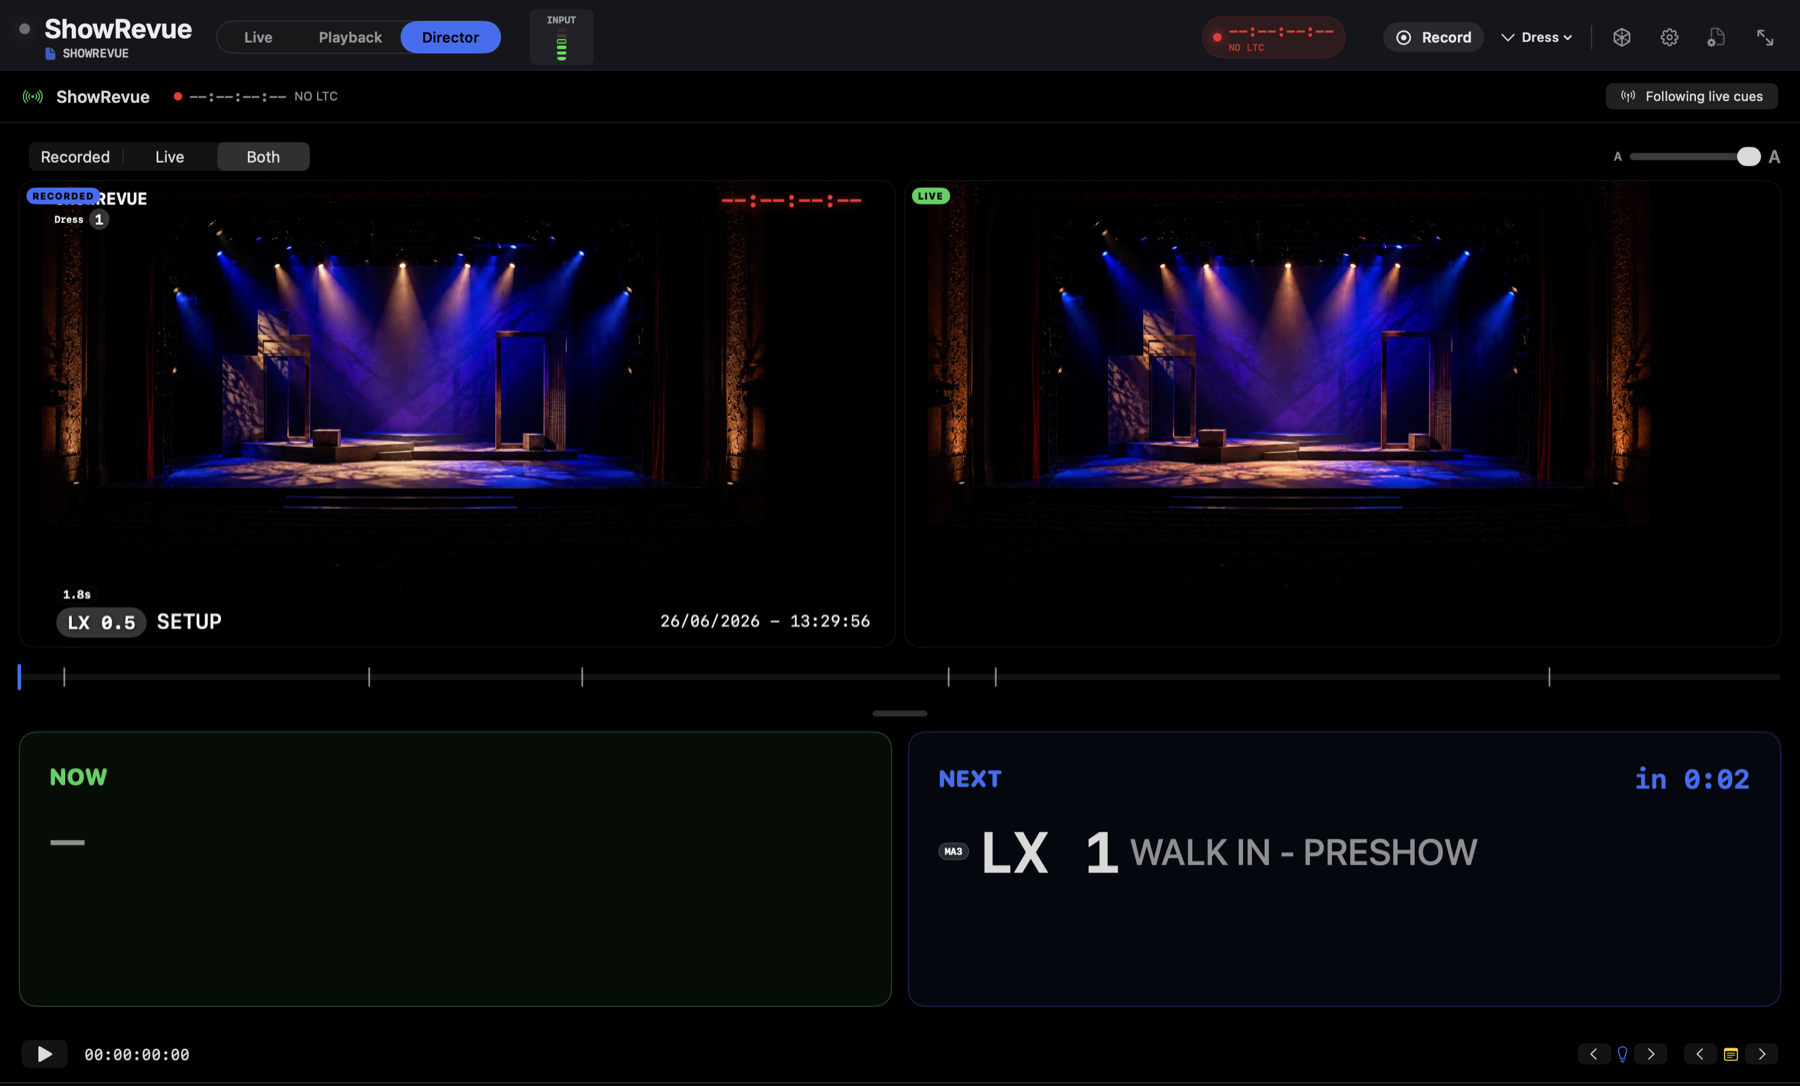Click the WALK IN - PRESHOW cue name
1800x1086 pixels.
(x=1303, y=852)
